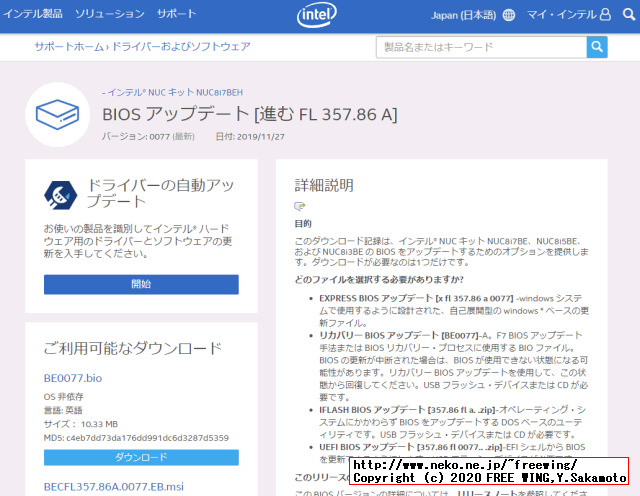The height and width of the screenshot is (496, 640).
Task: Click the Intel logo
Action: click(x=317, y=15)
